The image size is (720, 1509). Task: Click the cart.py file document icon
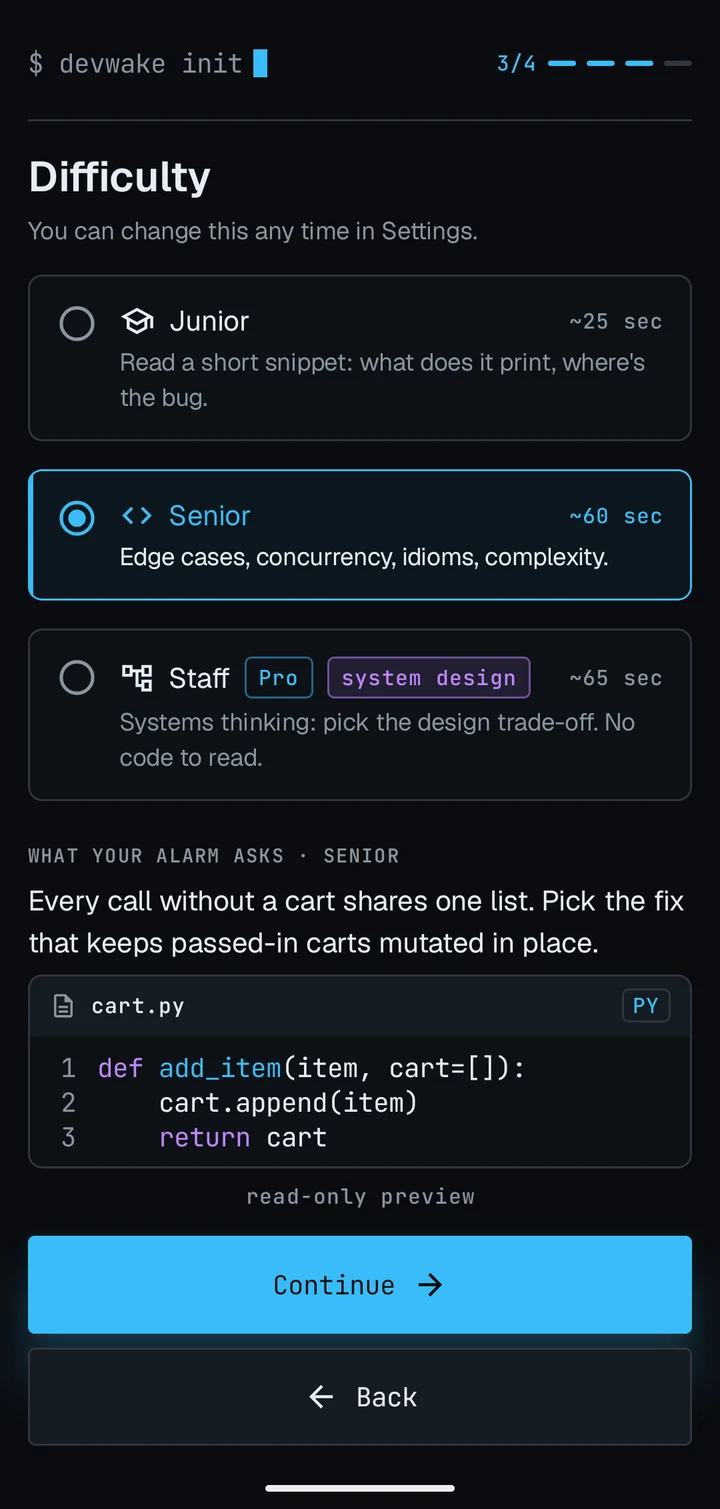click(63, 1006)
